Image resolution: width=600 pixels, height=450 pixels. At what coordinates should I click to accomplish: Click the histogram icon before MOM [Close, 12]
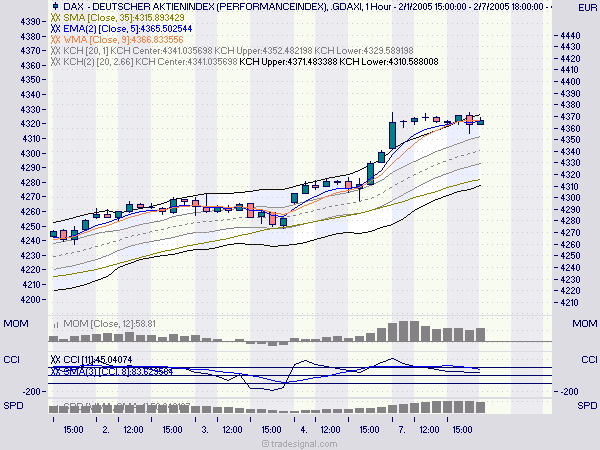point(56,324)
